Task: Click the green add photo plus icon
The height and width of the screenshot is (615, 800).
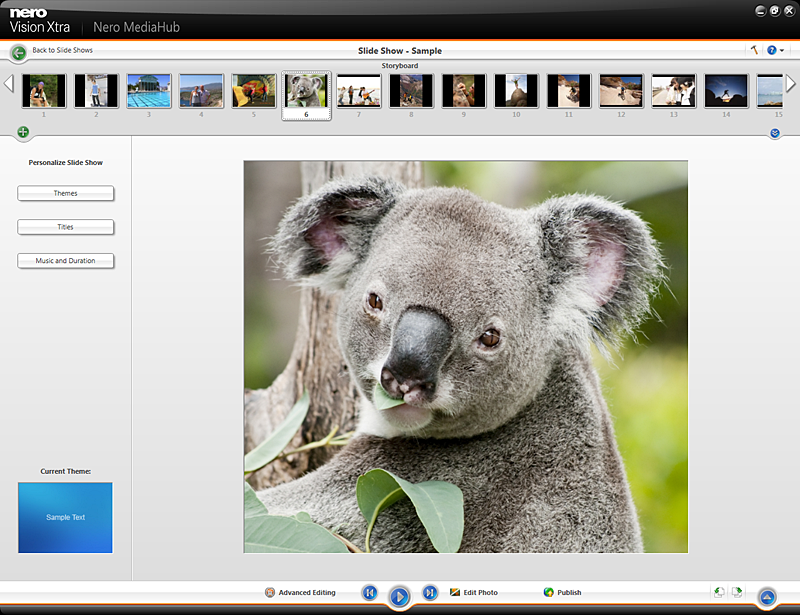Action: 23,132
